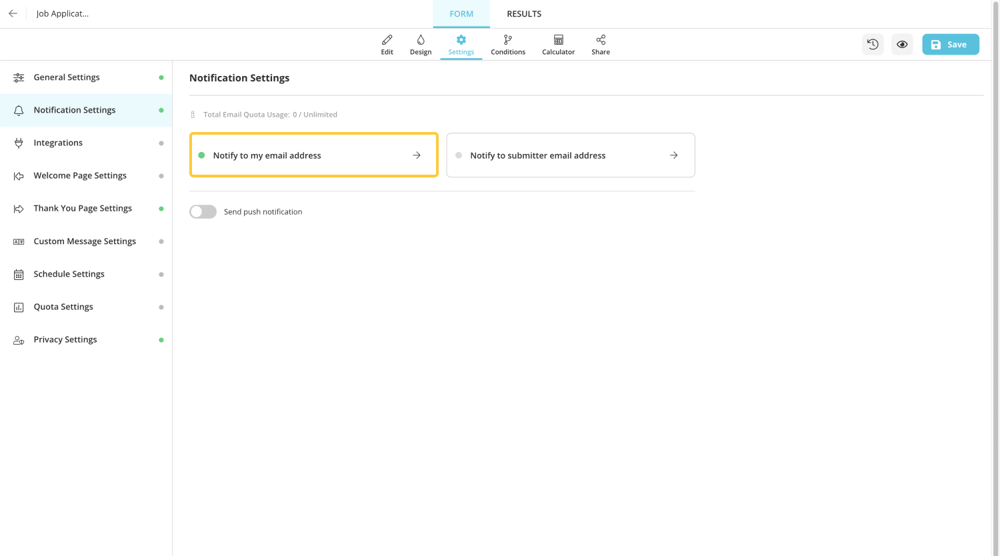Switch to the FORM tab
The width and height of the screenshot is (1000, 556).
(x=461, y=14)
